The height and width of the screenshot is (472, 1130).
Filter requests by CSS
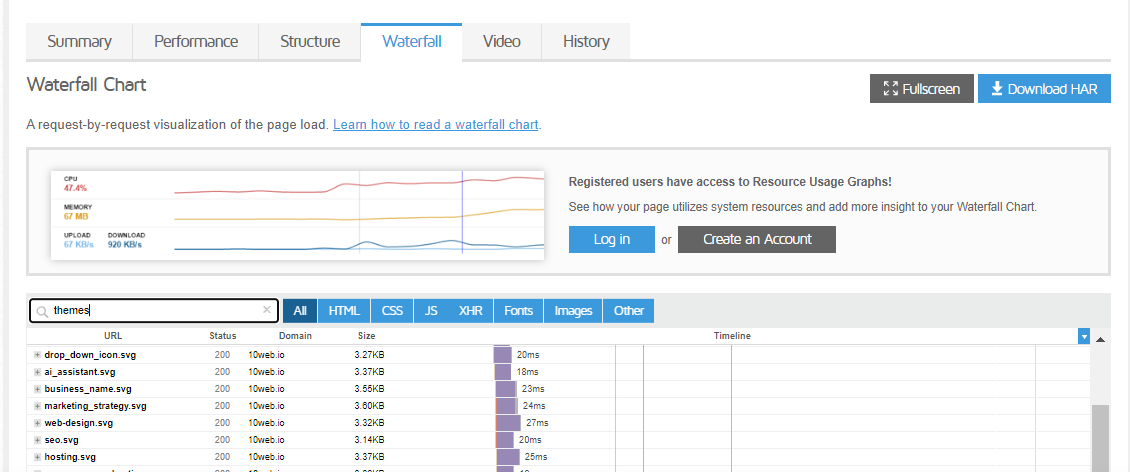click(x=392, y=311)
